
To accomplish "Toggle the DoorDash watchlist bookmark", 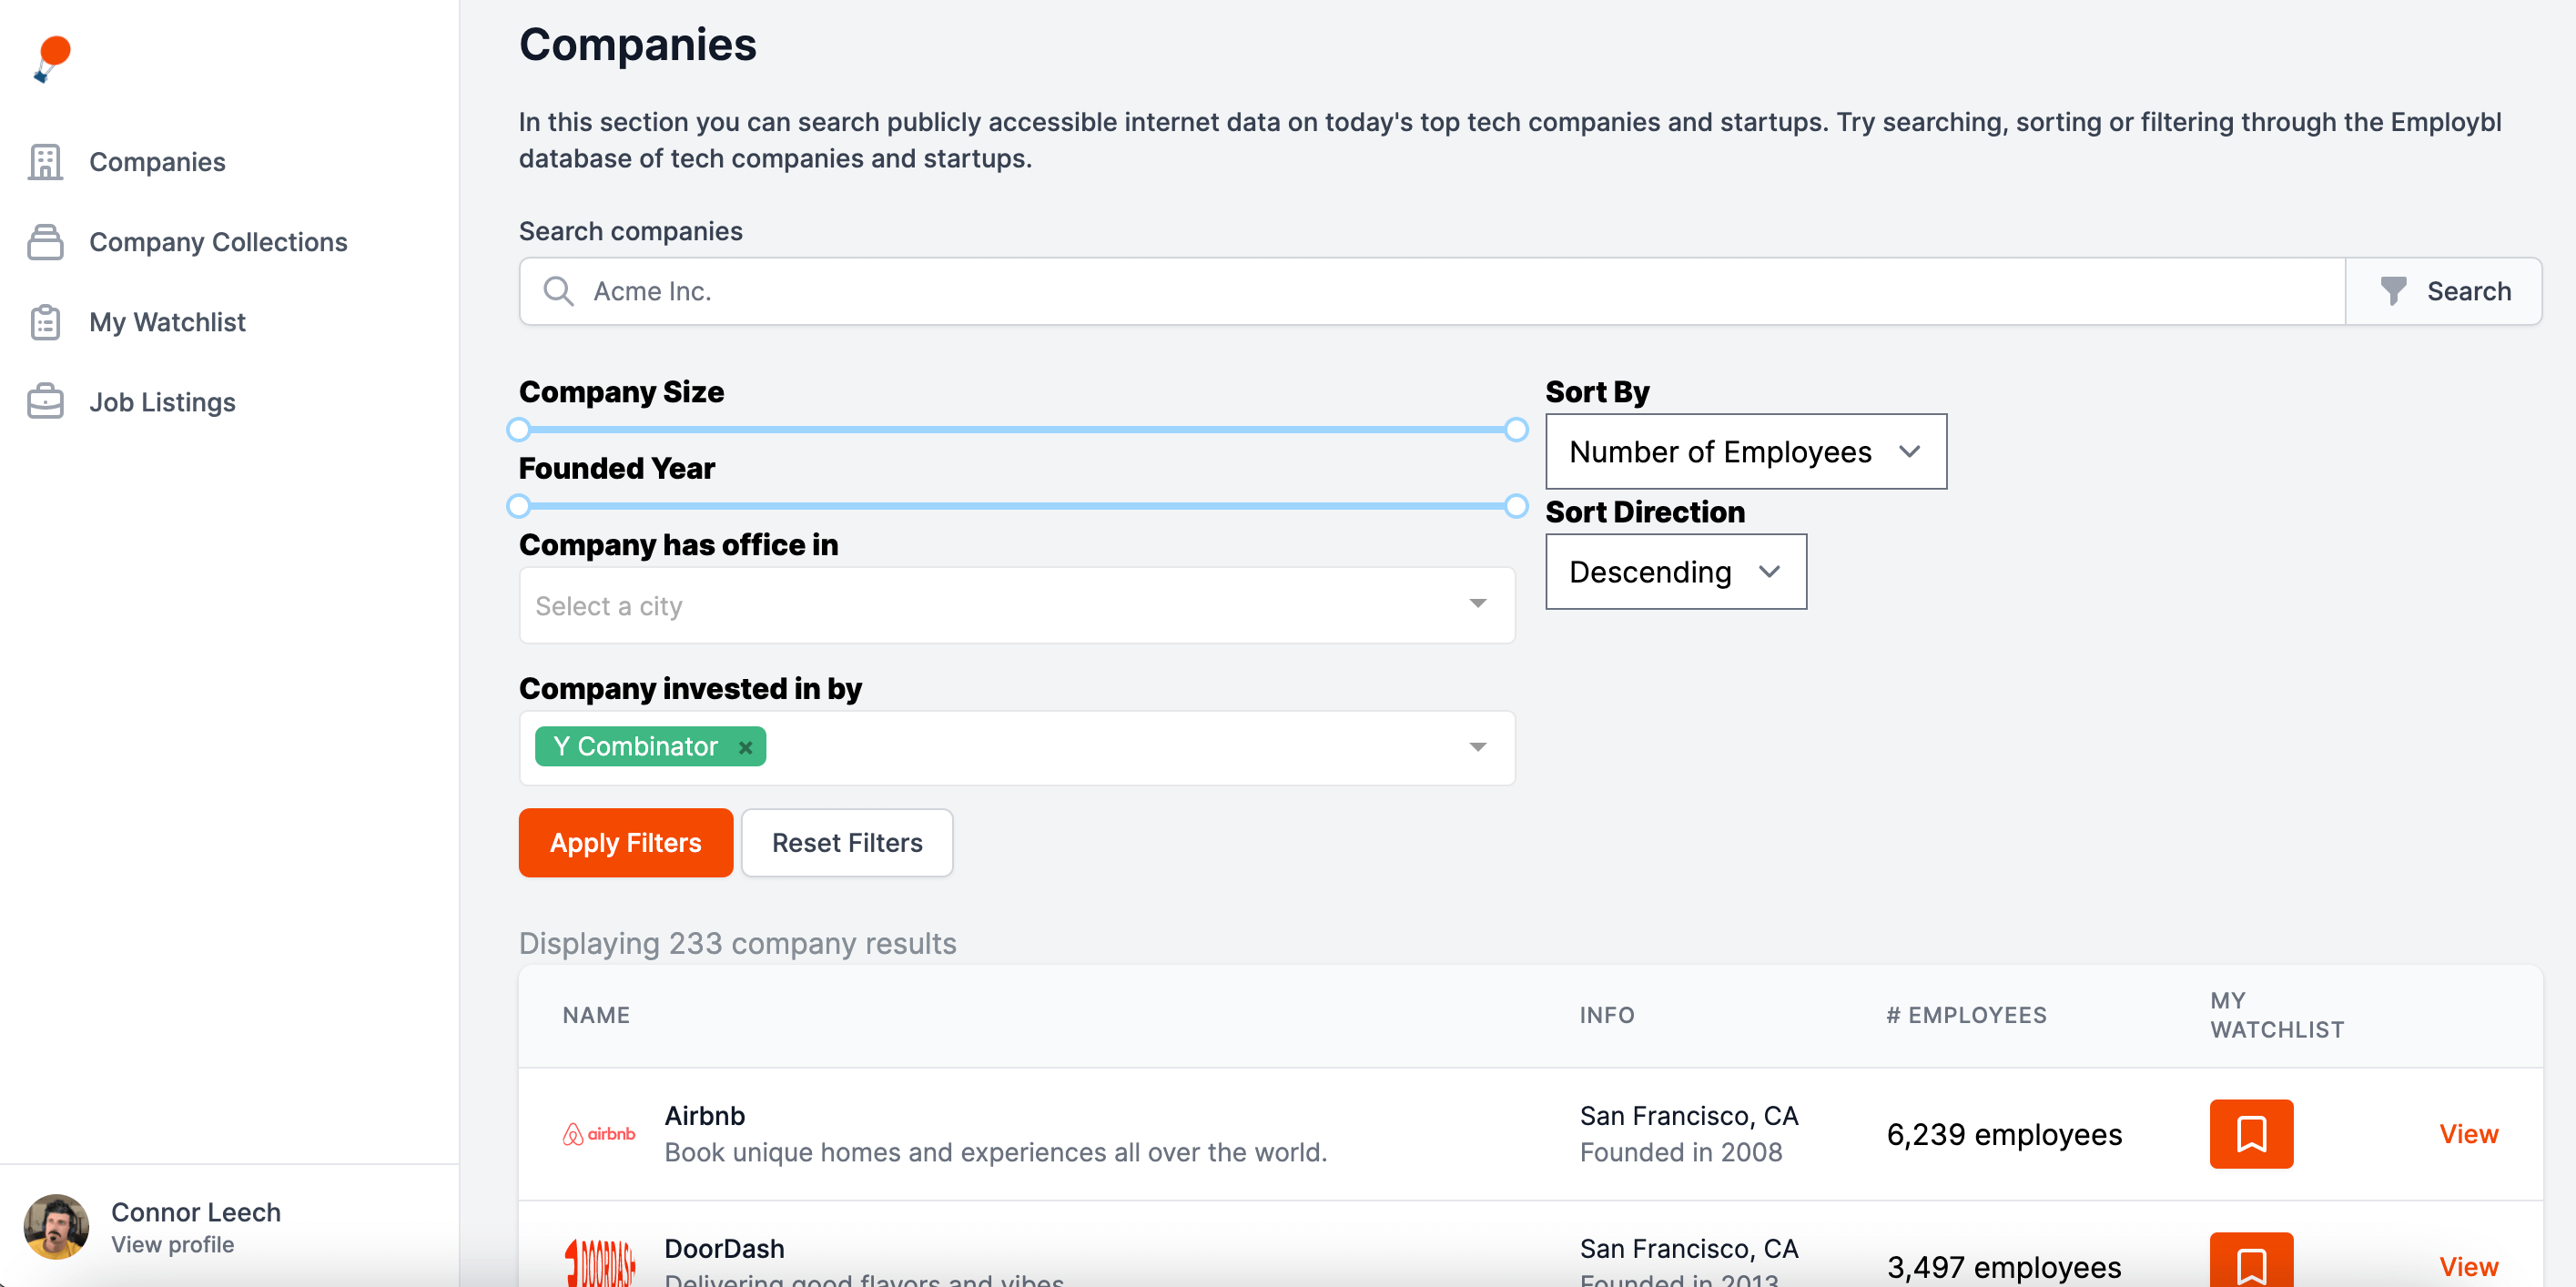I will point(2250,1264).
